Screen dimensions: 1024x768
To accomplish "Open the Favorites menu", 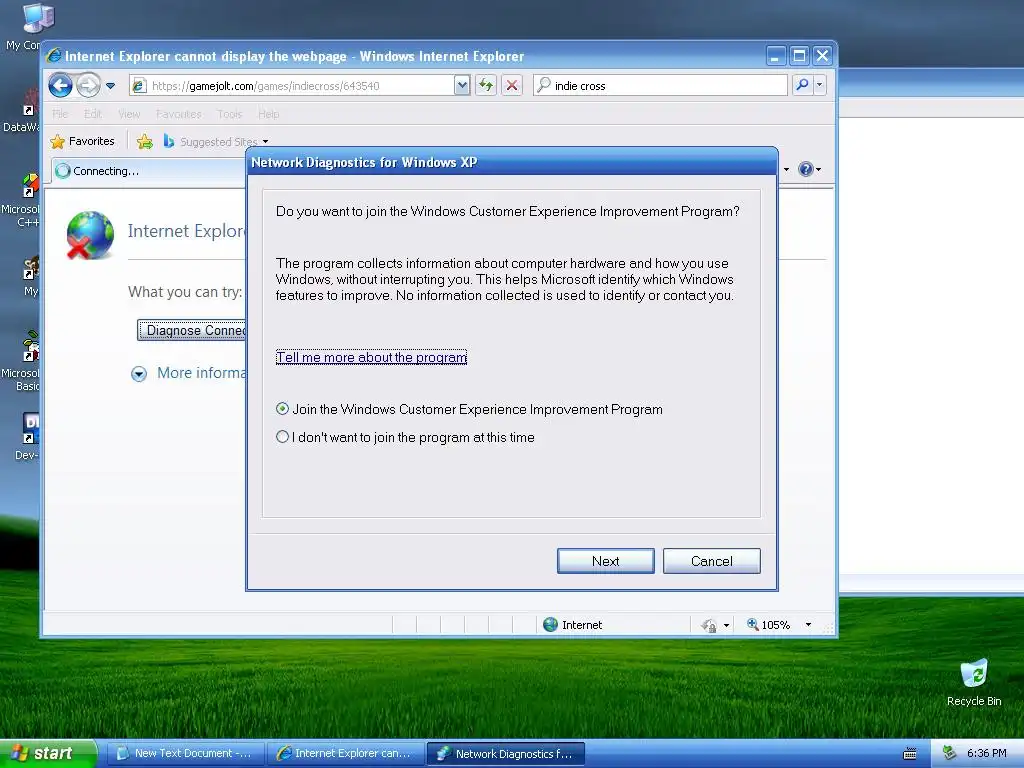I will pyautogui.click(x=178, y=114).
